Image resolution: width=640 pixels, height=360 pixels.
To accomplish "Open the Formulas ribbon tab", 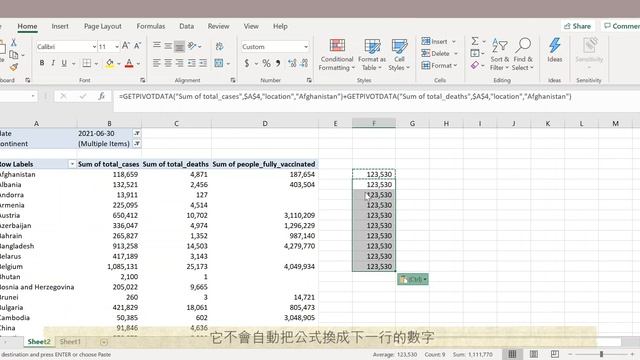I will pyautogui.click(x=151, y=26).
